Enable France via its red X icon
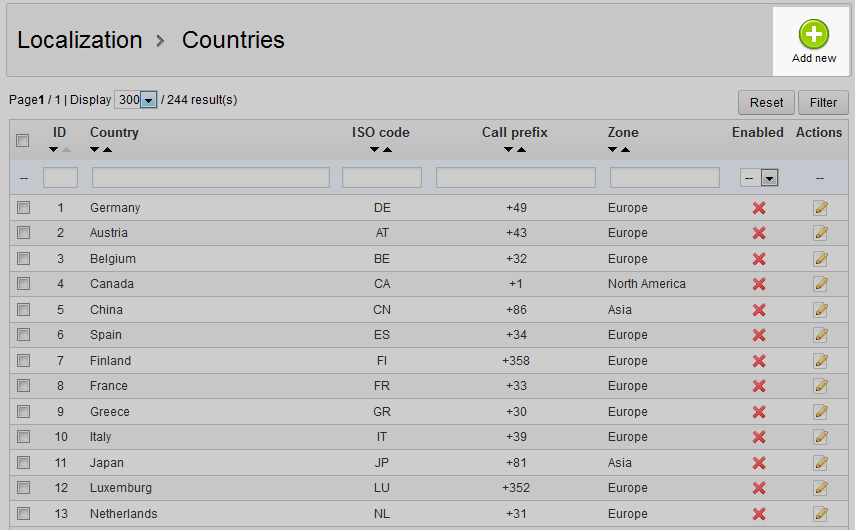 (x=759, y=386)
